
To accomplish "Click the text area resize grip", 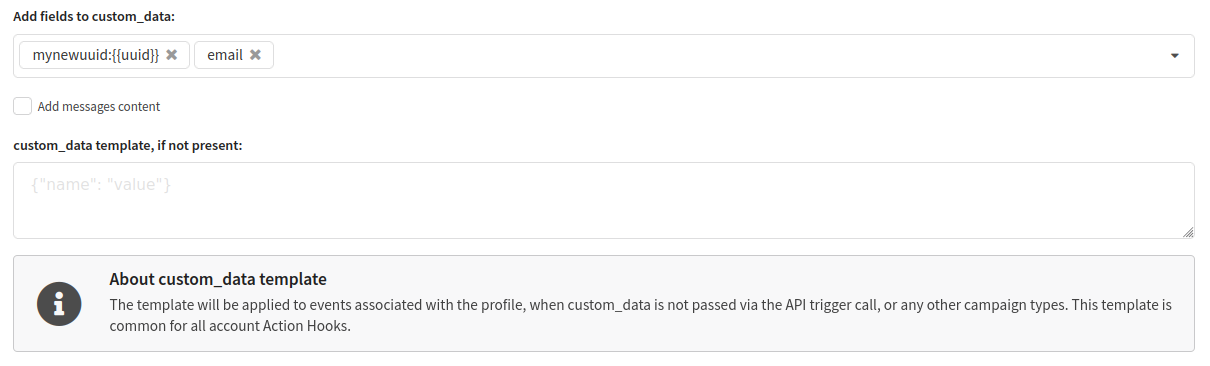I will 1188,232.
